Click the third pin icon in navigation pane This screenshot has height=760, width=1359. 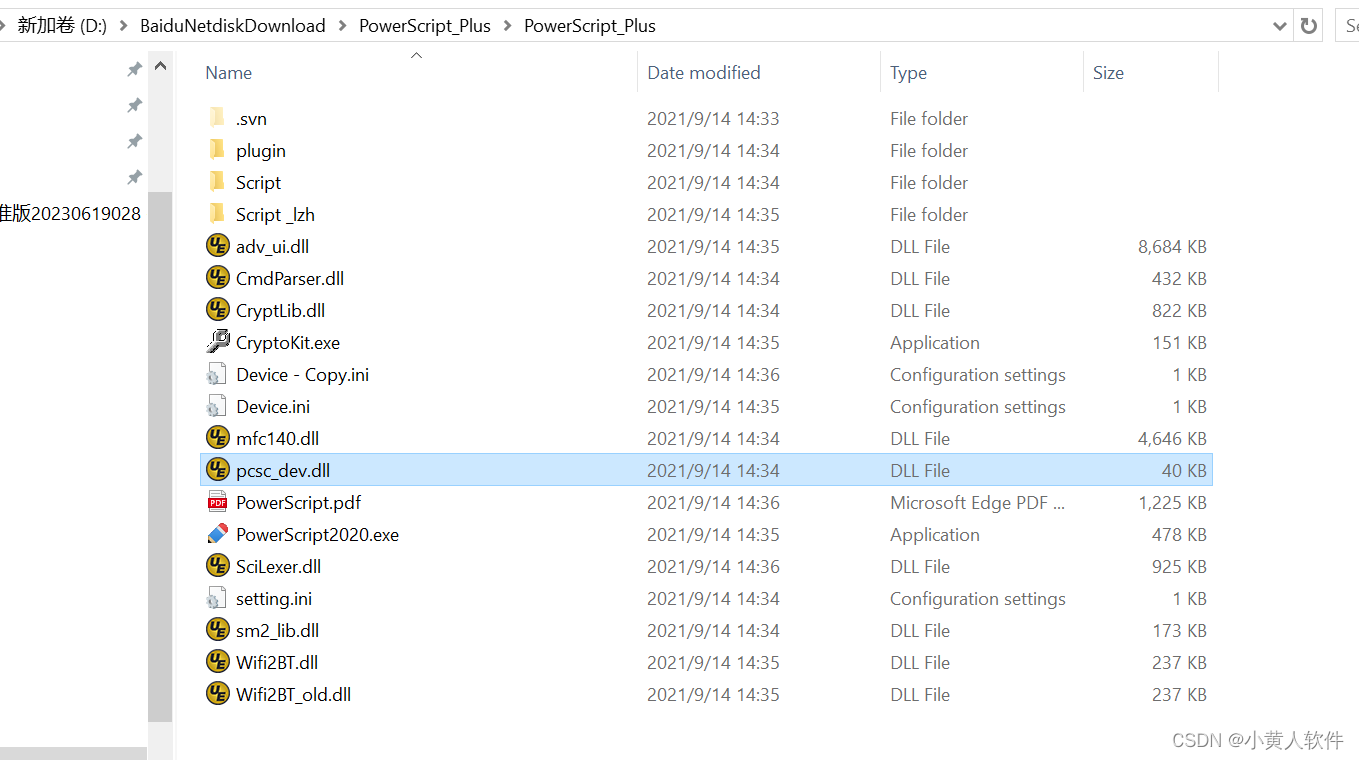(x=134, y=141)
